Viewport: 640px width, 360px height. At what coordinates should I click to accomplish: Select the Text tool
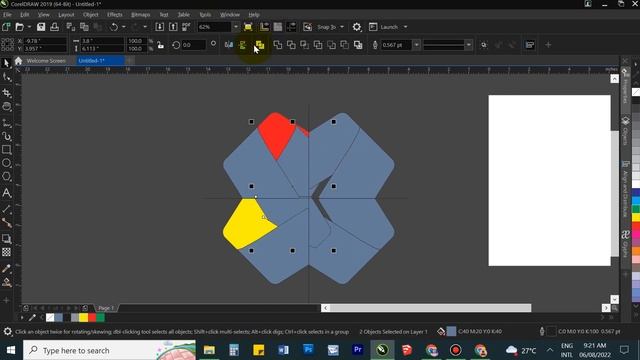pyautogui.click(x=7, y=193)
